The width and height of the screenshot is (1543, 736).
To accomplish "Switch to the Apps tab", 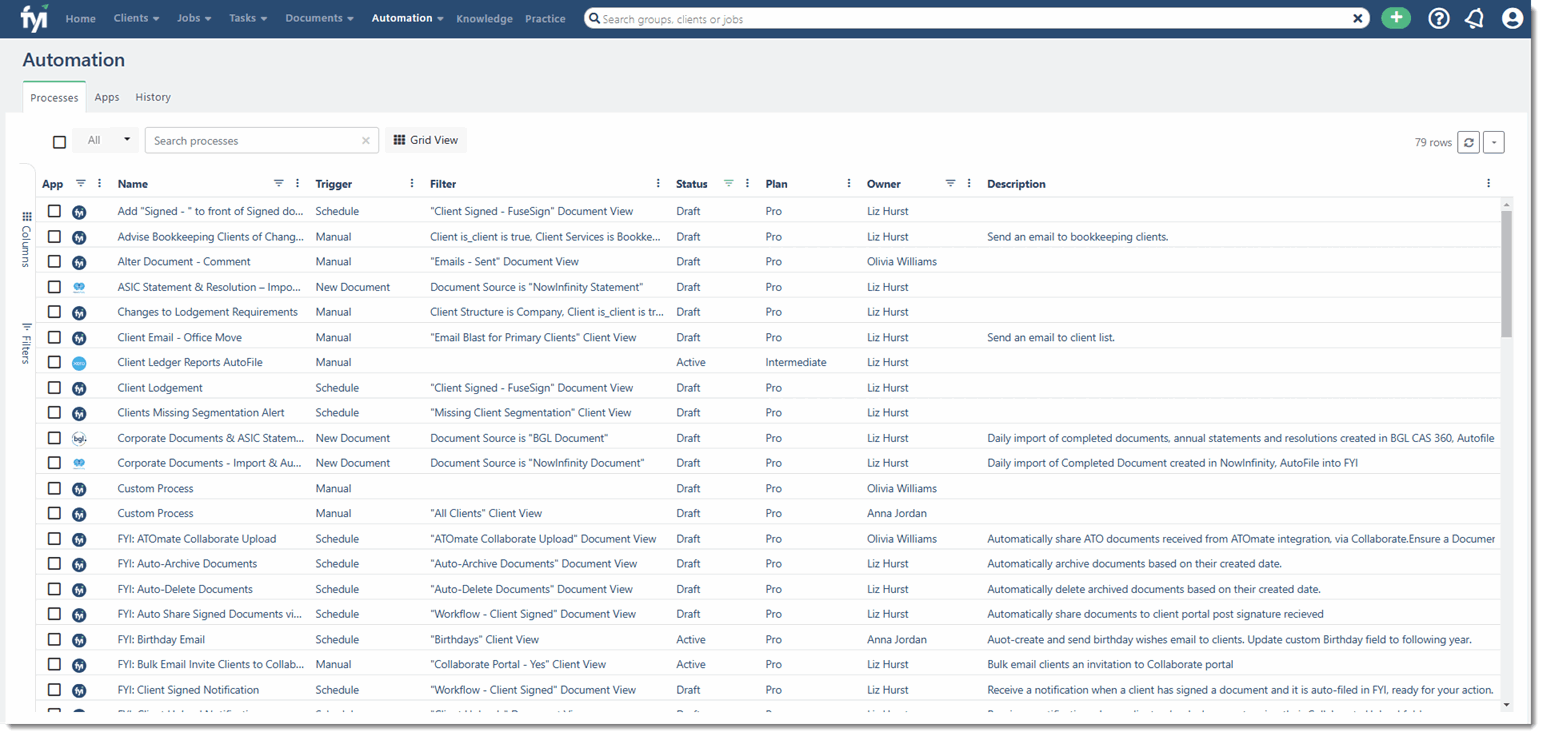I will (x=106, y=97).
